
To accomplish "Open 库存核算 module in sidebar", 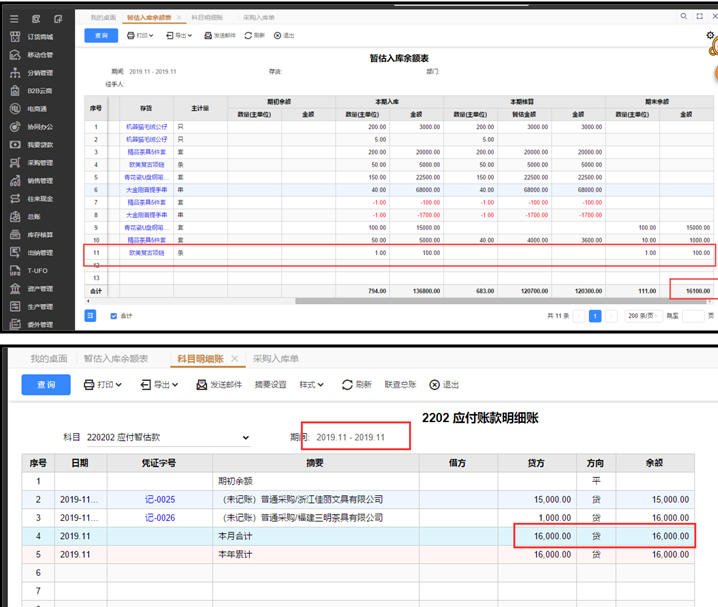I will (x=39, y=234).
